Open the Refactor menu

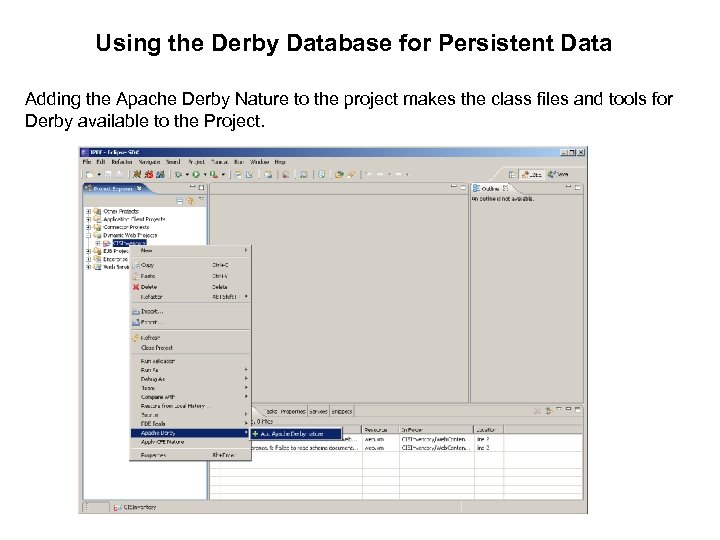click(x=122, y=162)
